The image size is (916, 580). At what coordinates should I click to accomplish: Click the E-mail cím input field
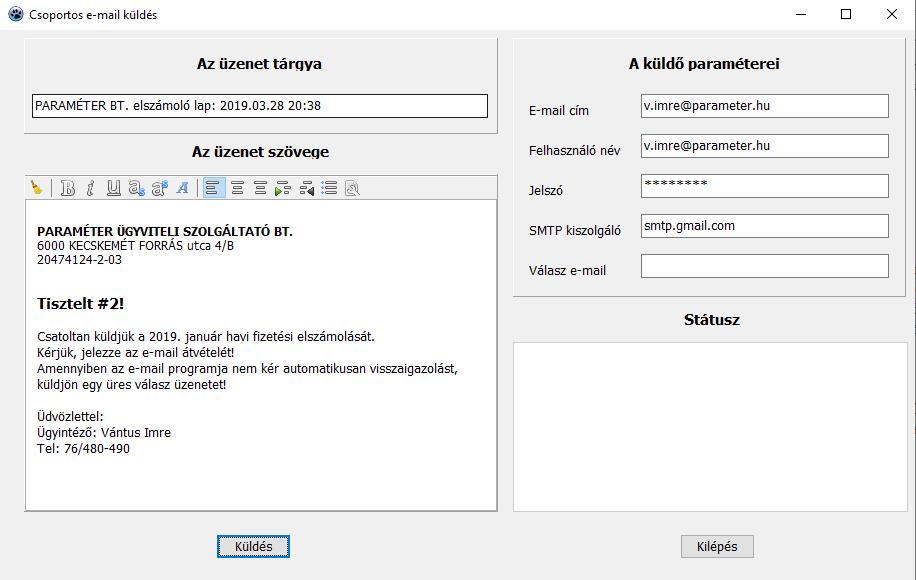click(765, 106)
